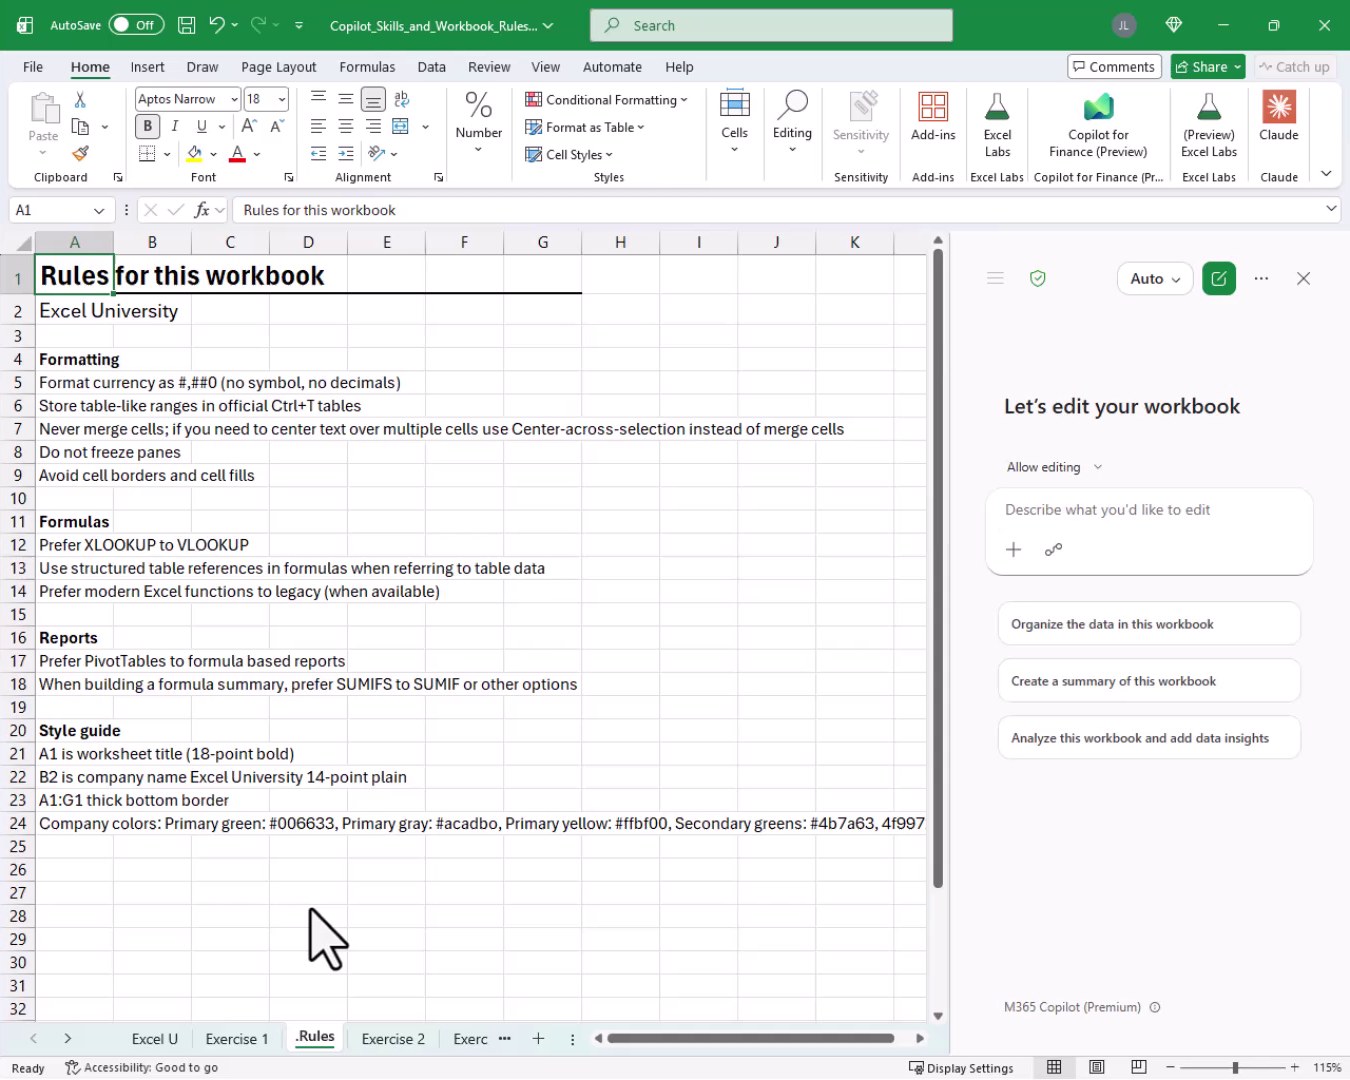1350x1080 pixels.
Task: Click the 'Describe what you'd like to edit' field
Action: 1149,510
